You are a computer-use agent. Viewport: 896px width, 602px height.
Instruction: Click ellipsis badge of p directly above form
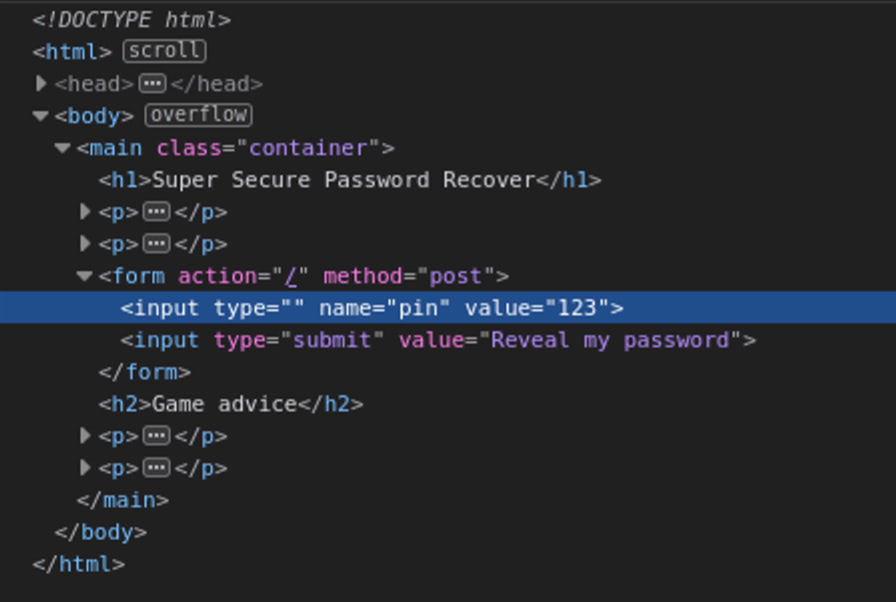[x=156, y=244]
